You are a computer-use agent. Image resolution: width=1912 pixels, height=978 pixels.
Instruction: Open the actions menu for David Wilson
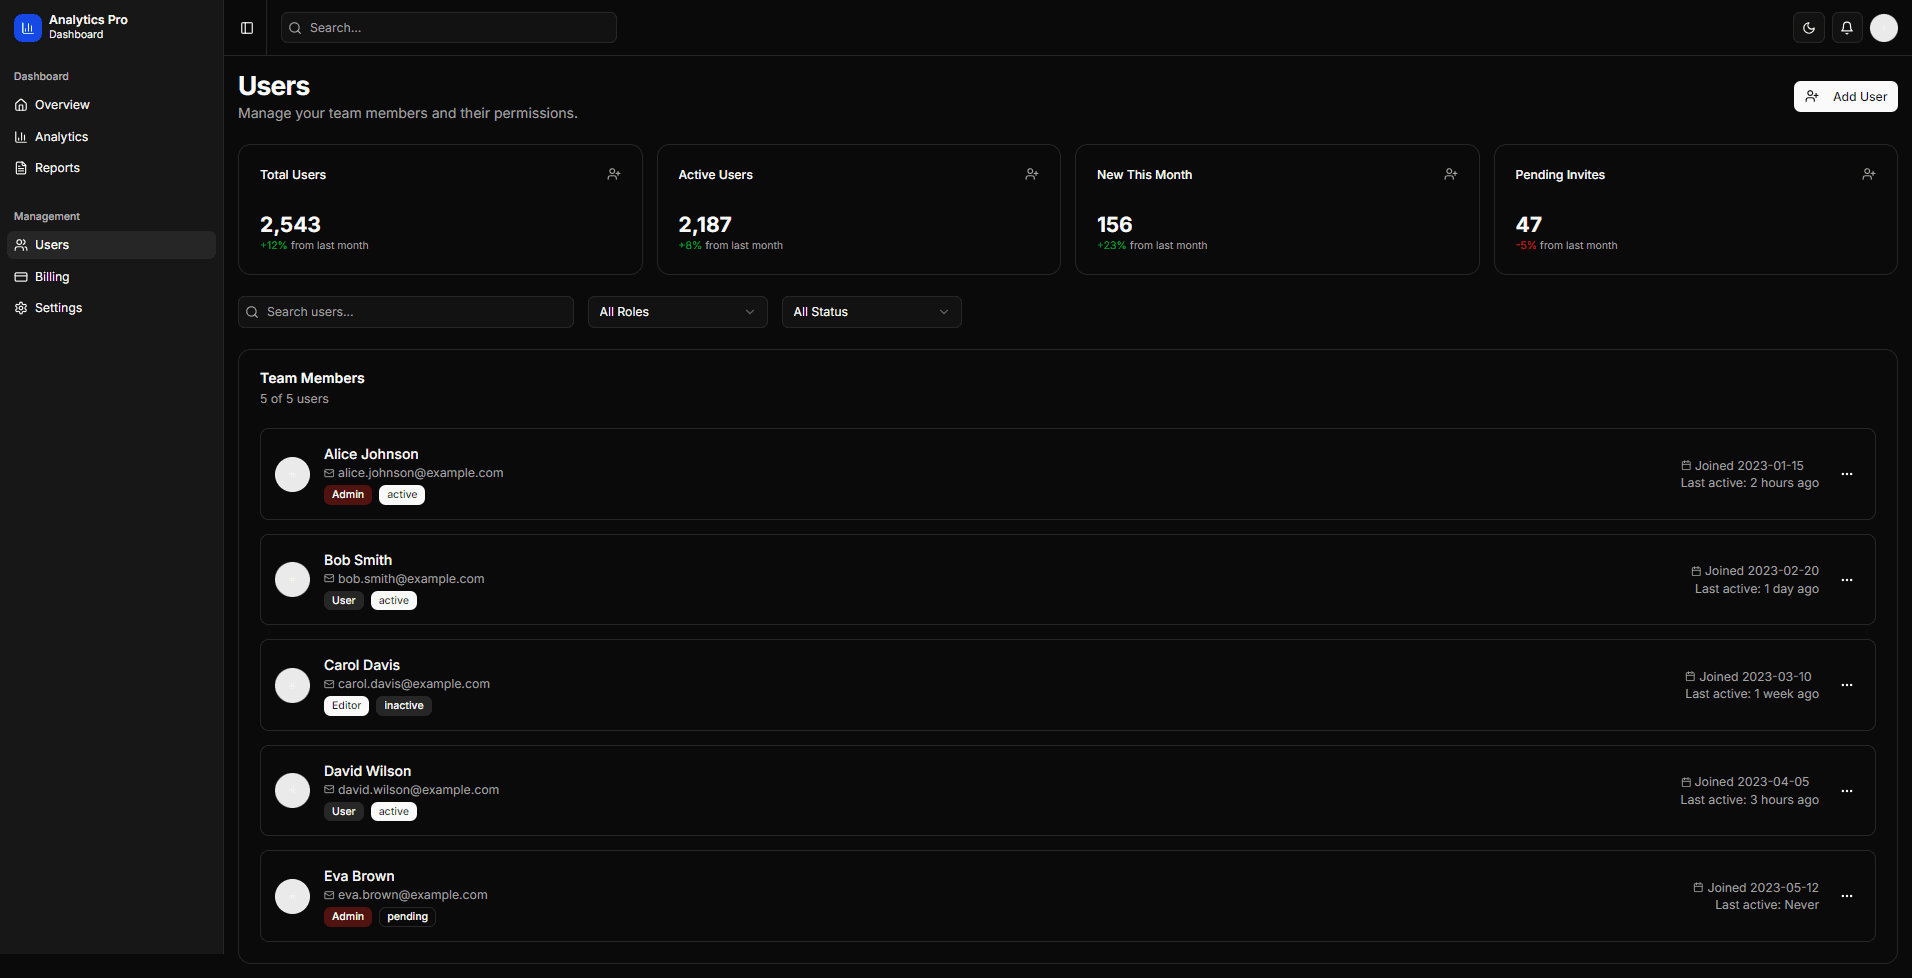click(x=1846, y=790)
